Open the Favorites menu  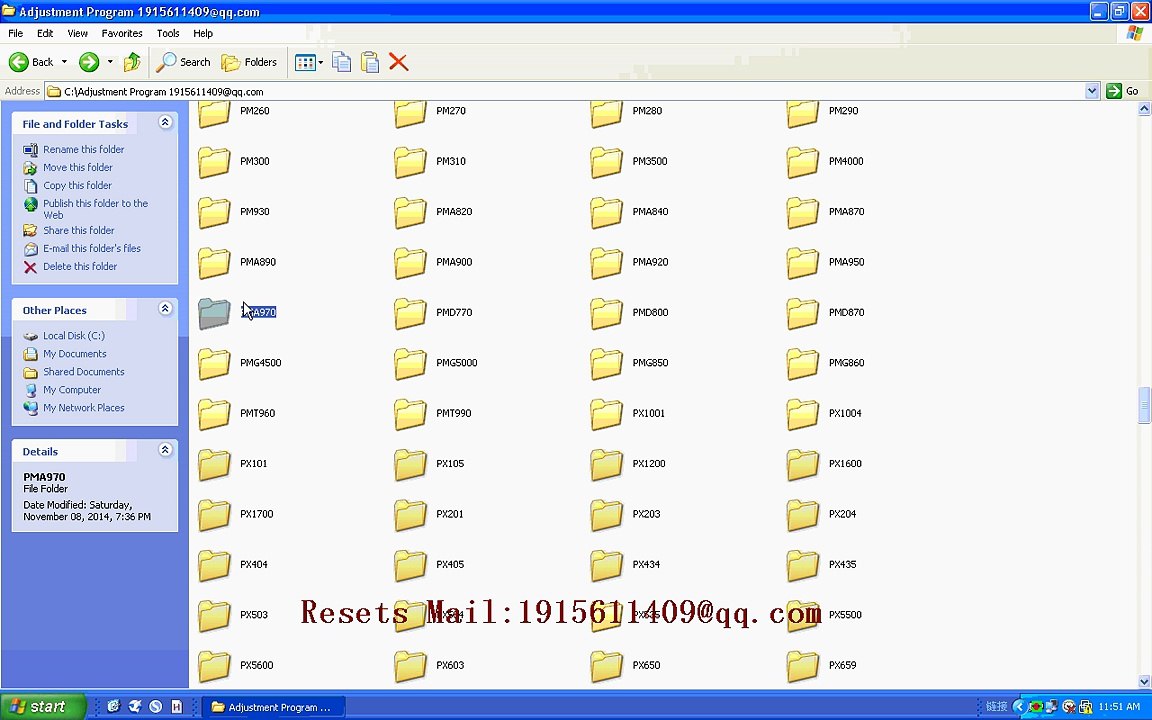[x=122, y=33]
